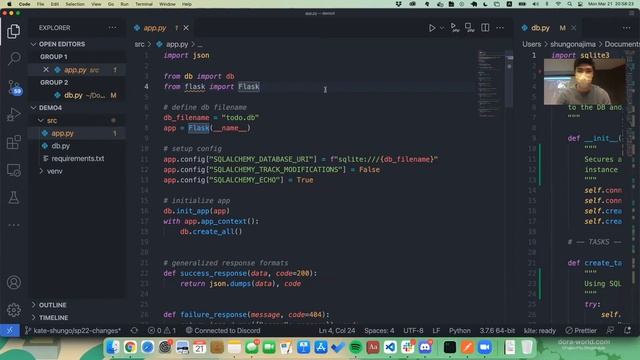Expand the Timeline panel
Image resolution: width=640 pixels, height=360 pixels.
(53, 318)
